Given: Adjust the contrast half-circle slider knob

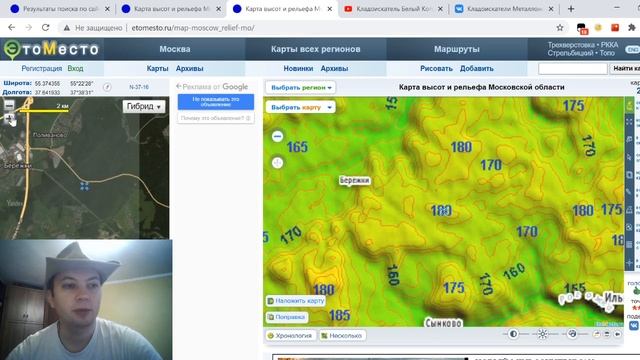Looking at the screenshot, I should point(513,334).
